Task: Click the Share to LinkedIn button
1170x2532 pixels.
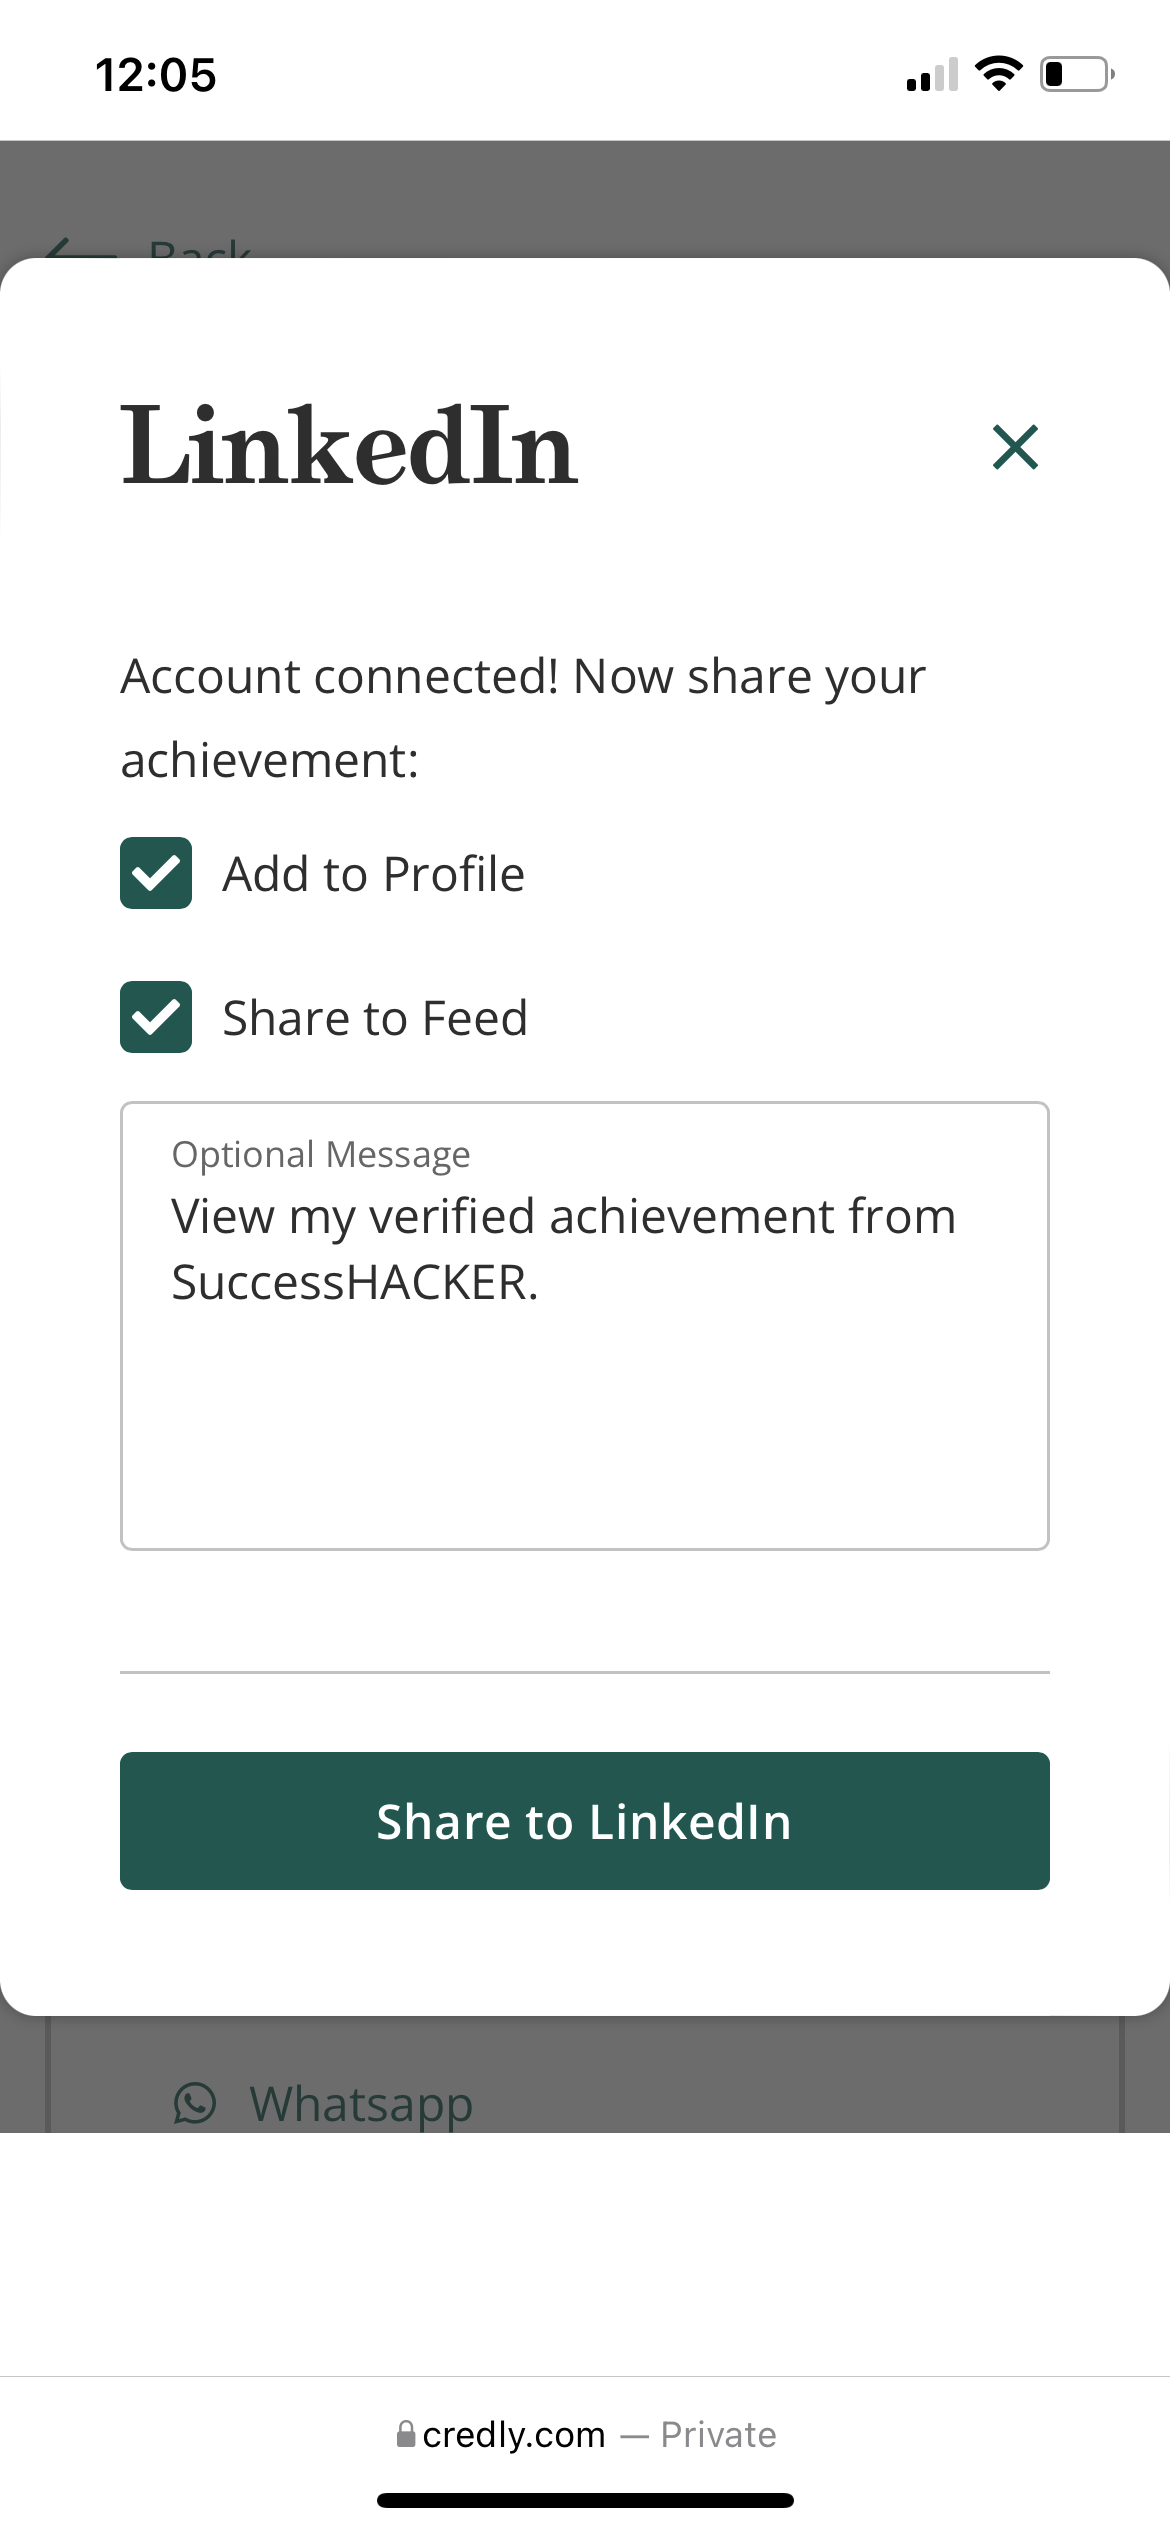Action: pos(585,1821)
